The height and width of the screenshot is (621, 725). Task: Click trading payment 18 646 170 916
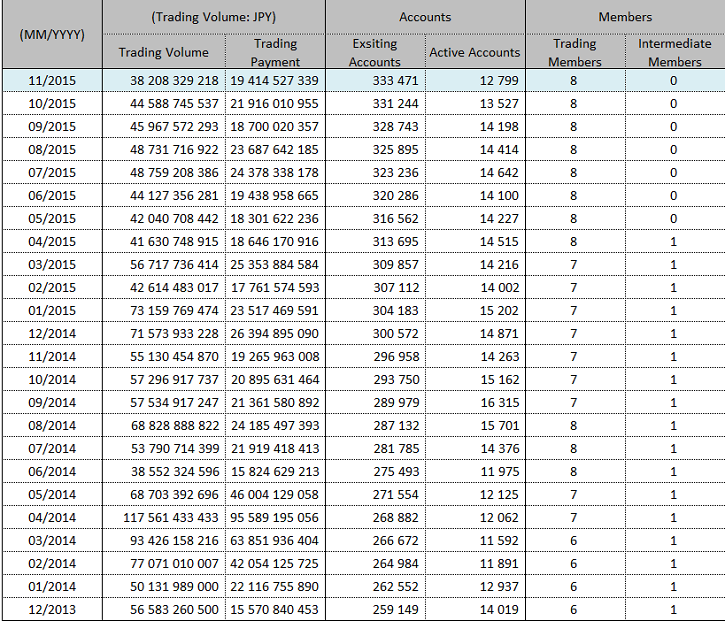[x=276, y=241]
